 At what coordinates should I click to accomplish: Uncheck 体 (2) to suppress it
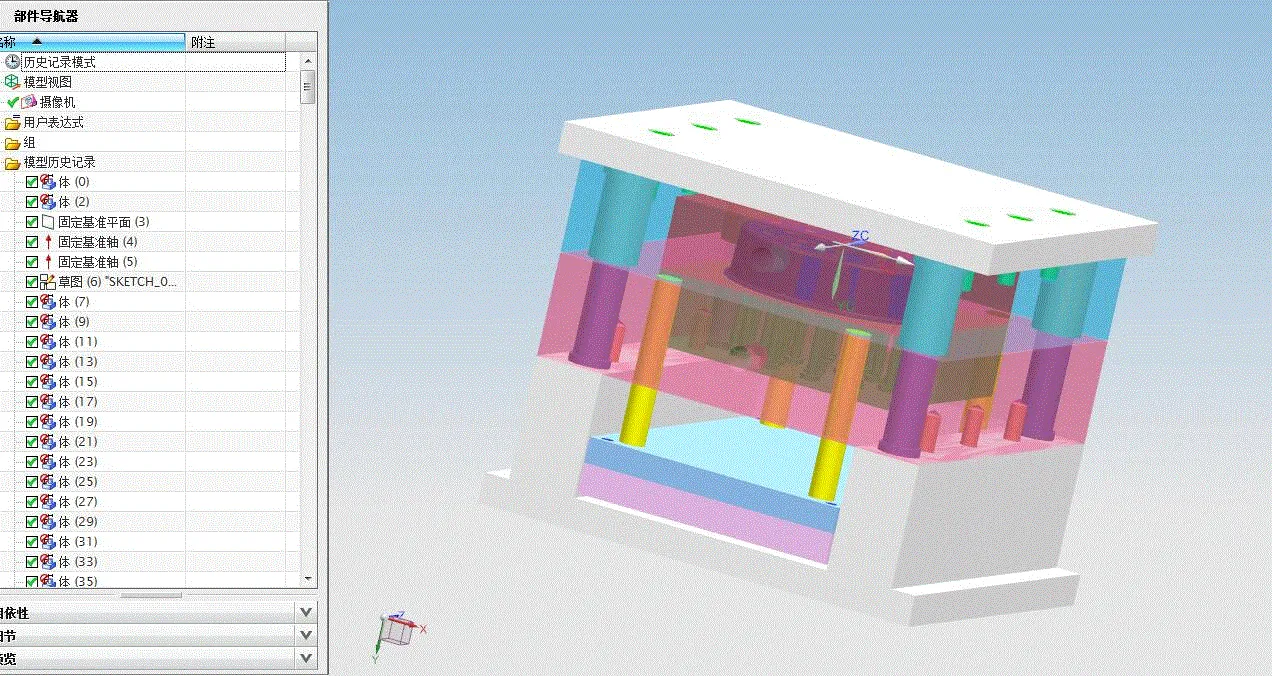(x=31, y=201)
